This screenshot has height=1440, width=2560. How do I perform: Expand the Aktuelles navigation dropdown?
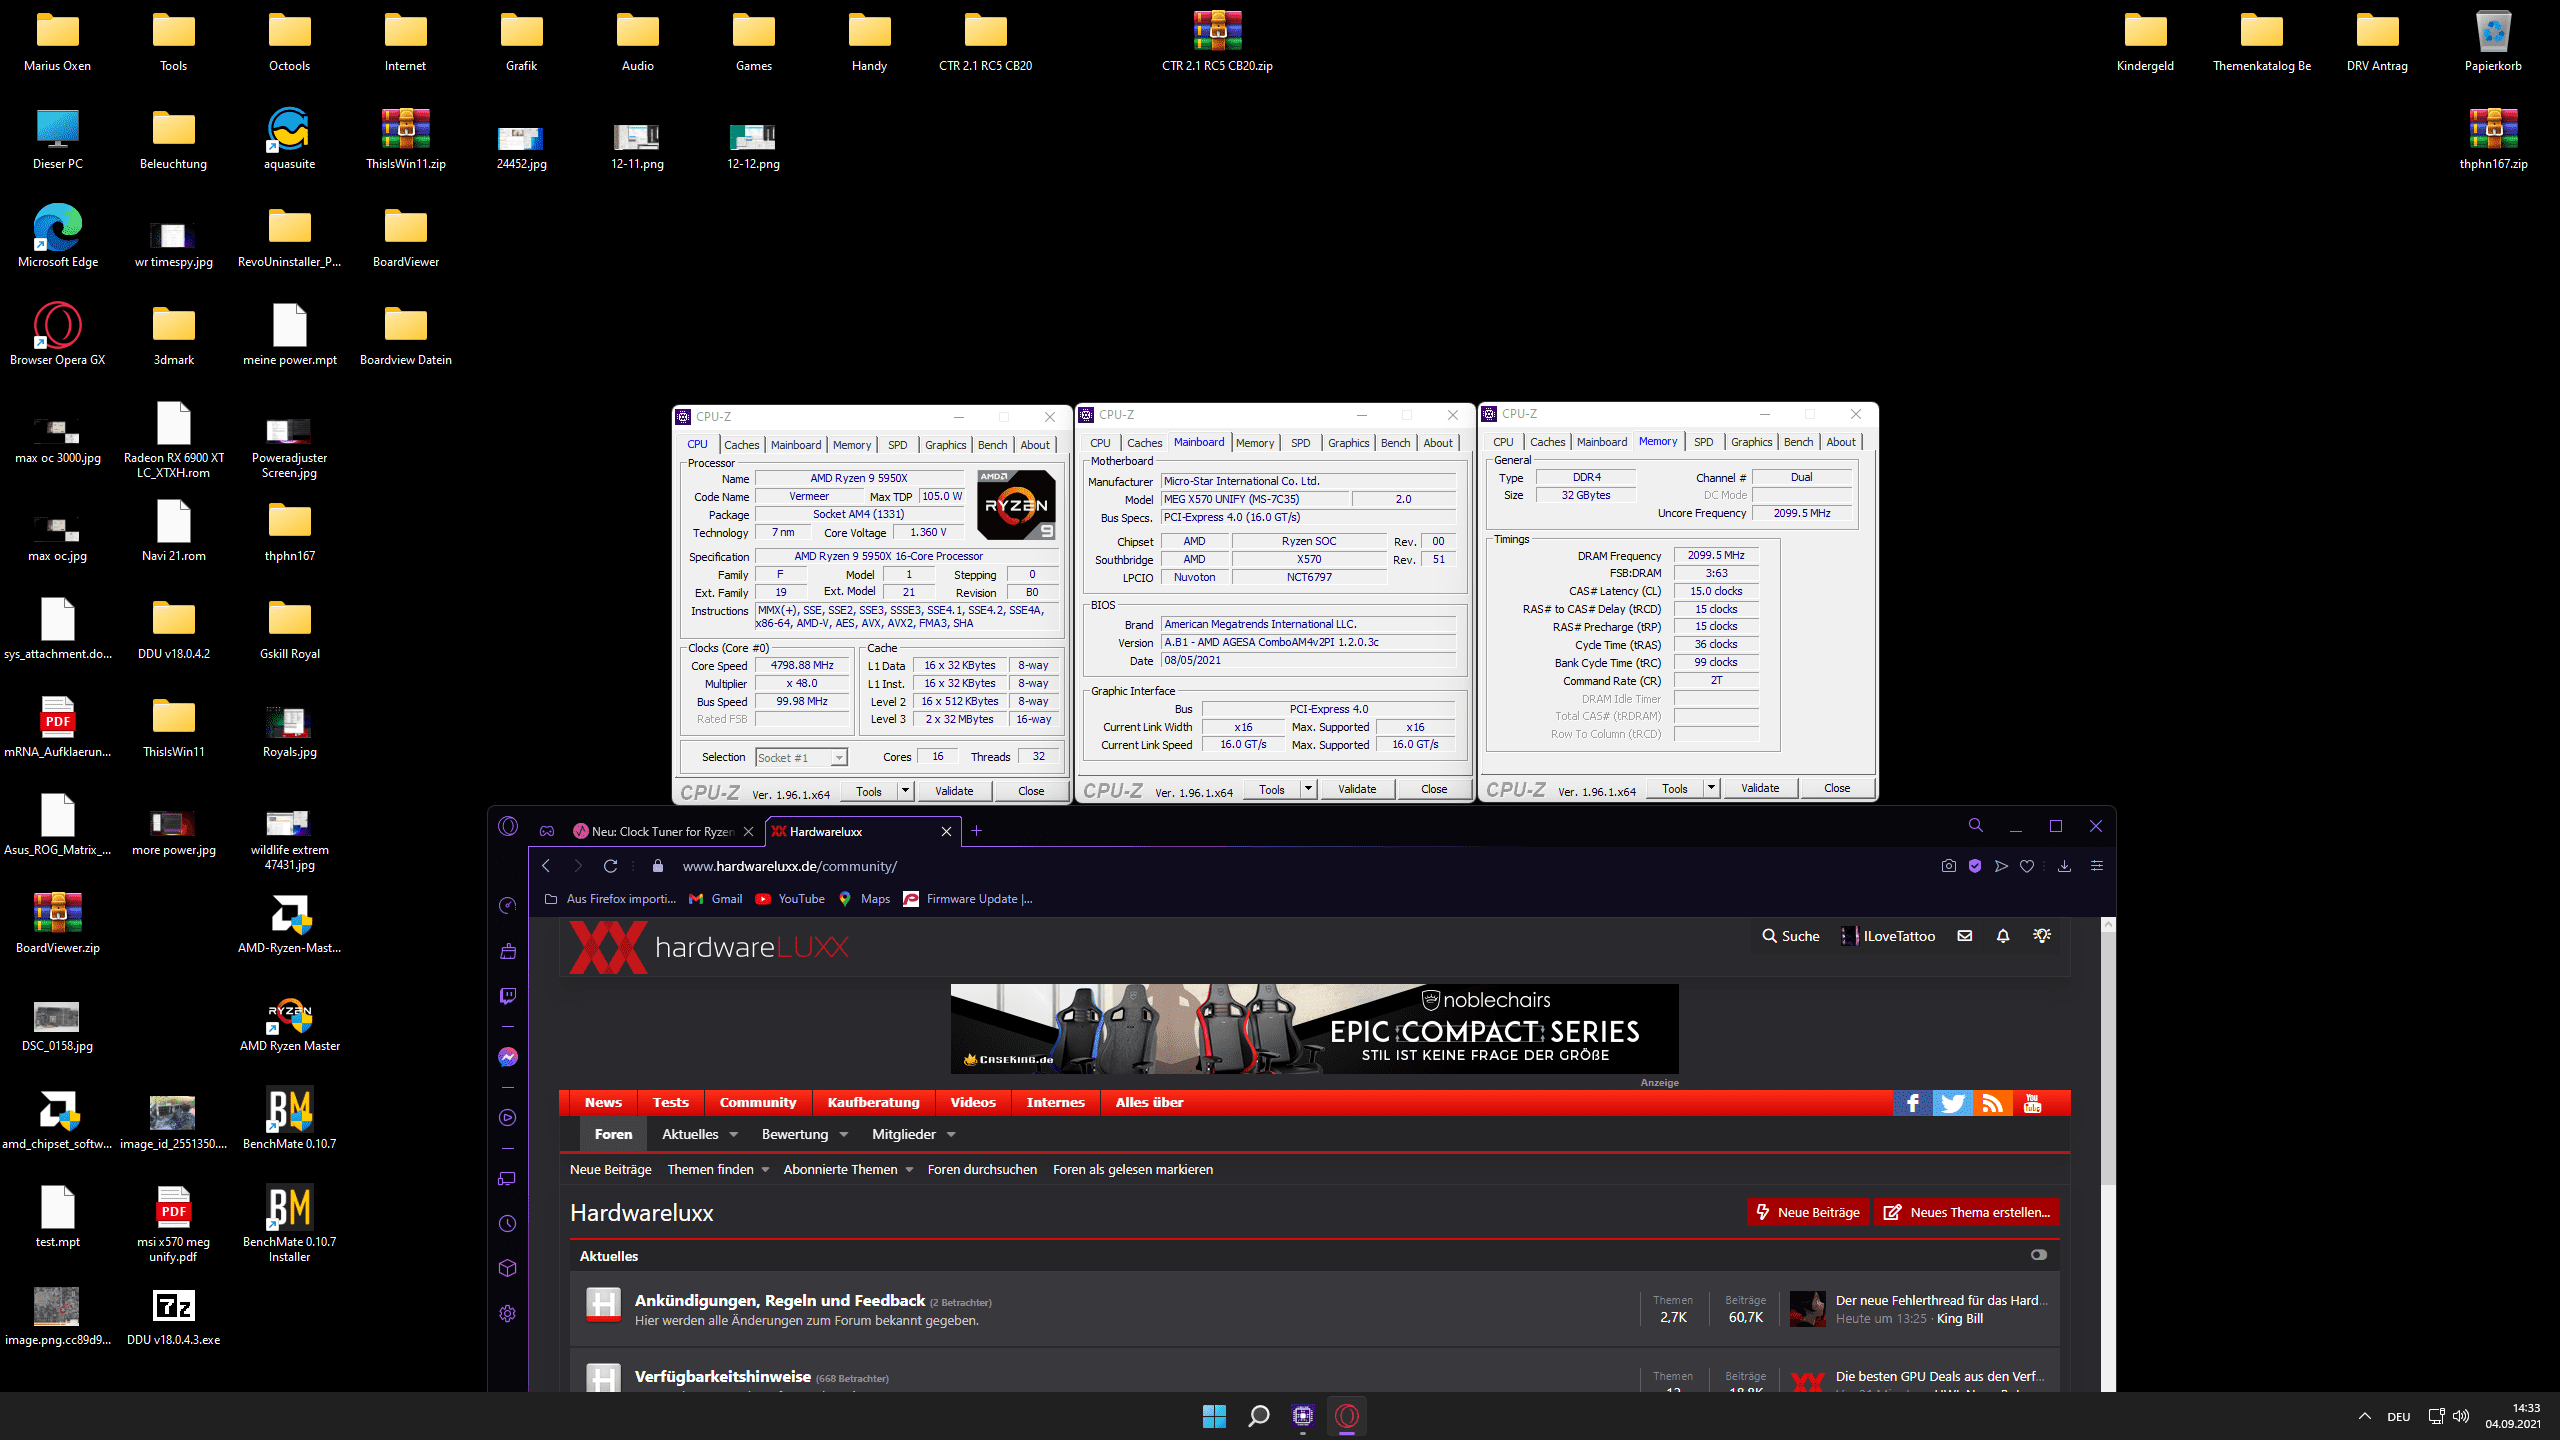coord(734,1135)
